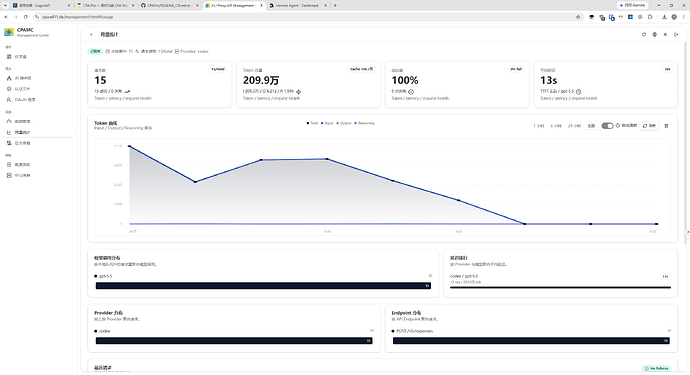Screen dimensions: 690x375
Task: Click the back arrow beside 用量统计 title
Action: click(x=91, y=34)
